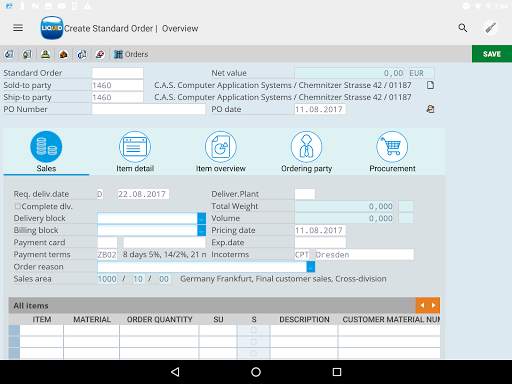Screen dimensions: 512x384
Task: Expand the Order reason dropdown
Action: pyautogui.click(x=310, y=267)
